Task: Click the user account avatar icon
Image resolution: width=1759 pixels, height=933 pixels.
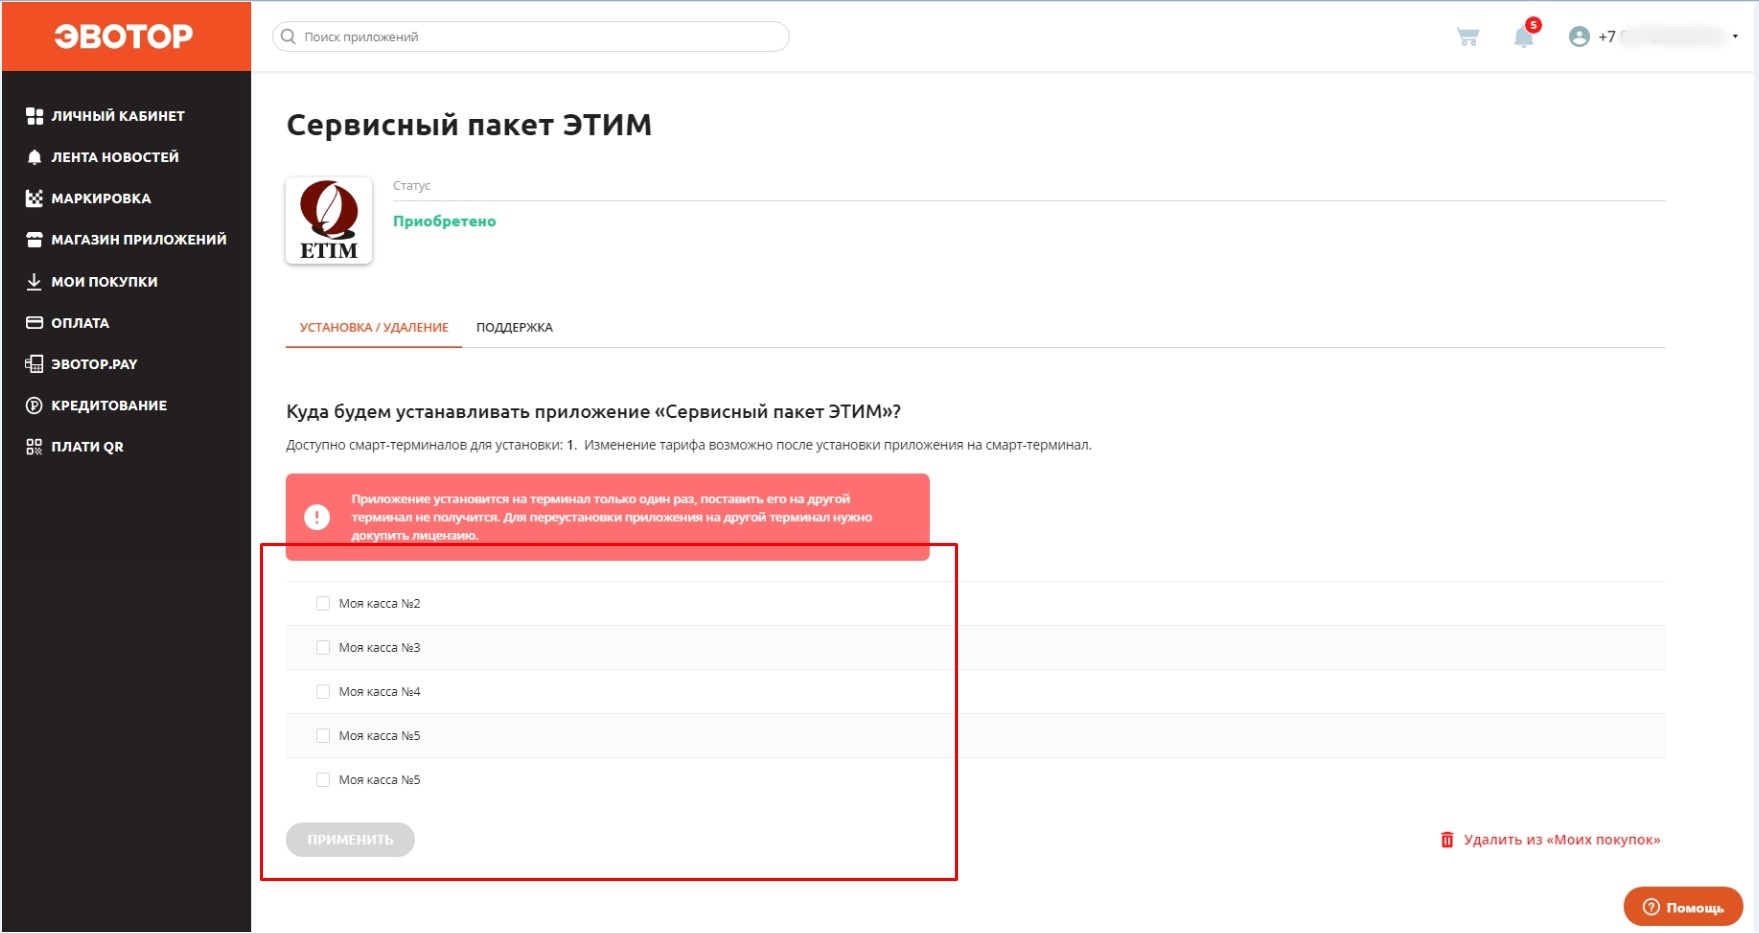Action: coord(1579,37)
